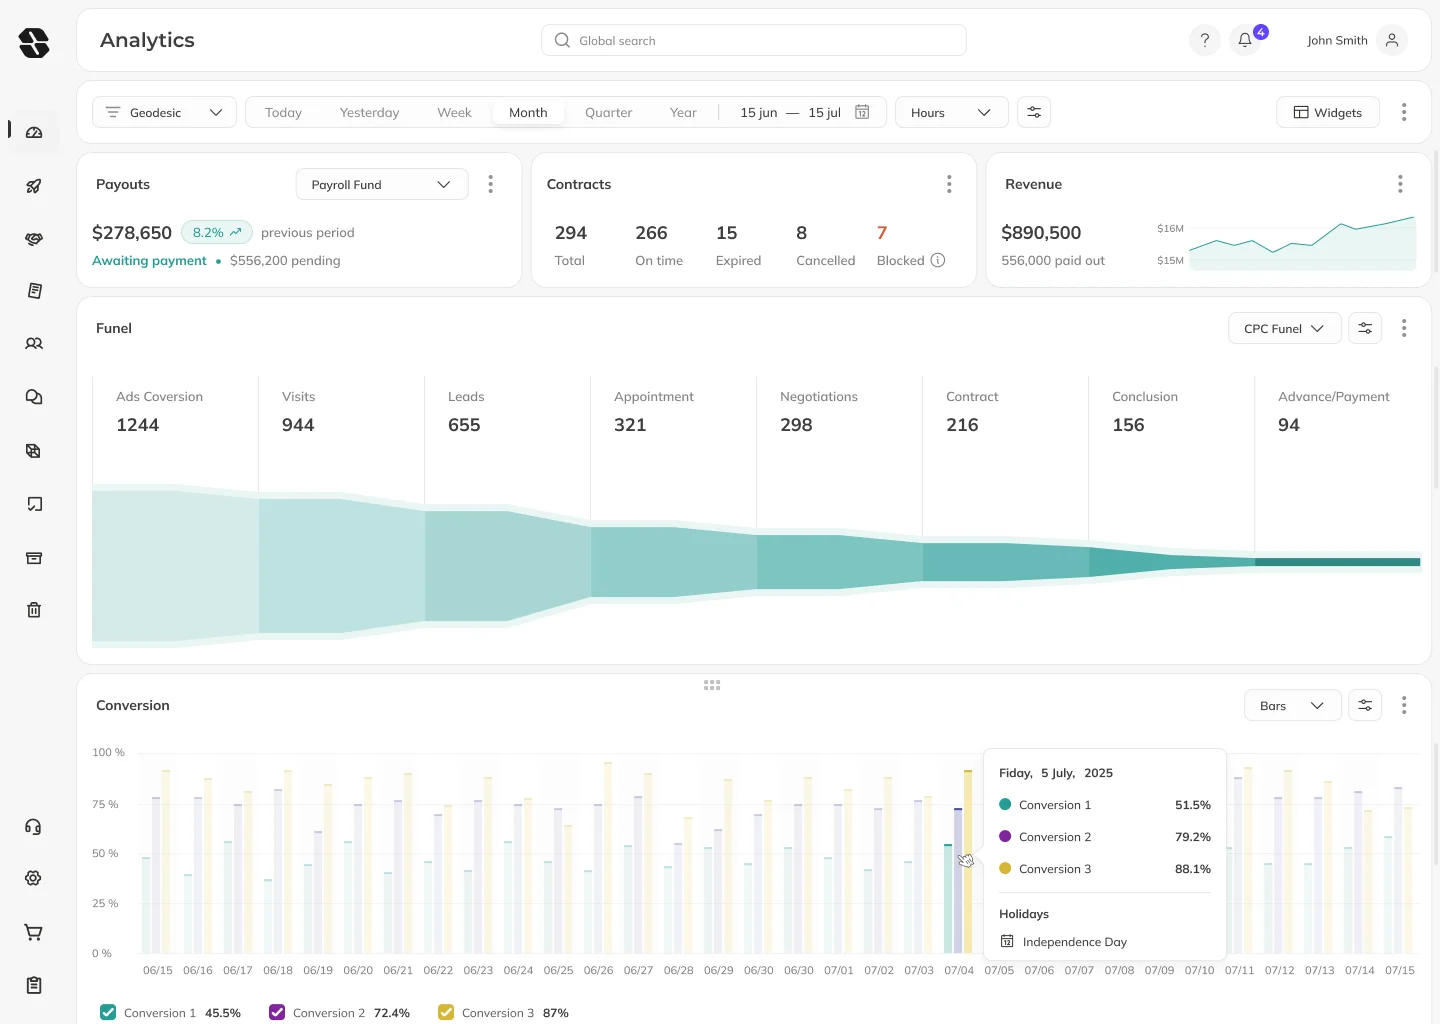
Task: Open the shopping cart icon in sidebar
Action: pos(34,932)
